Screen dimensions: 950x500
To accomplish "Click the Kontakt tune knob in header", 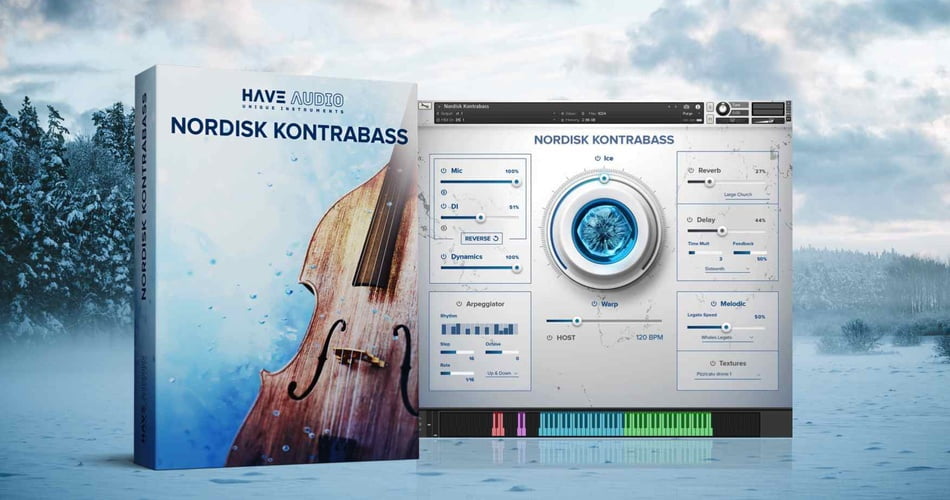I will tap(723, 108).
